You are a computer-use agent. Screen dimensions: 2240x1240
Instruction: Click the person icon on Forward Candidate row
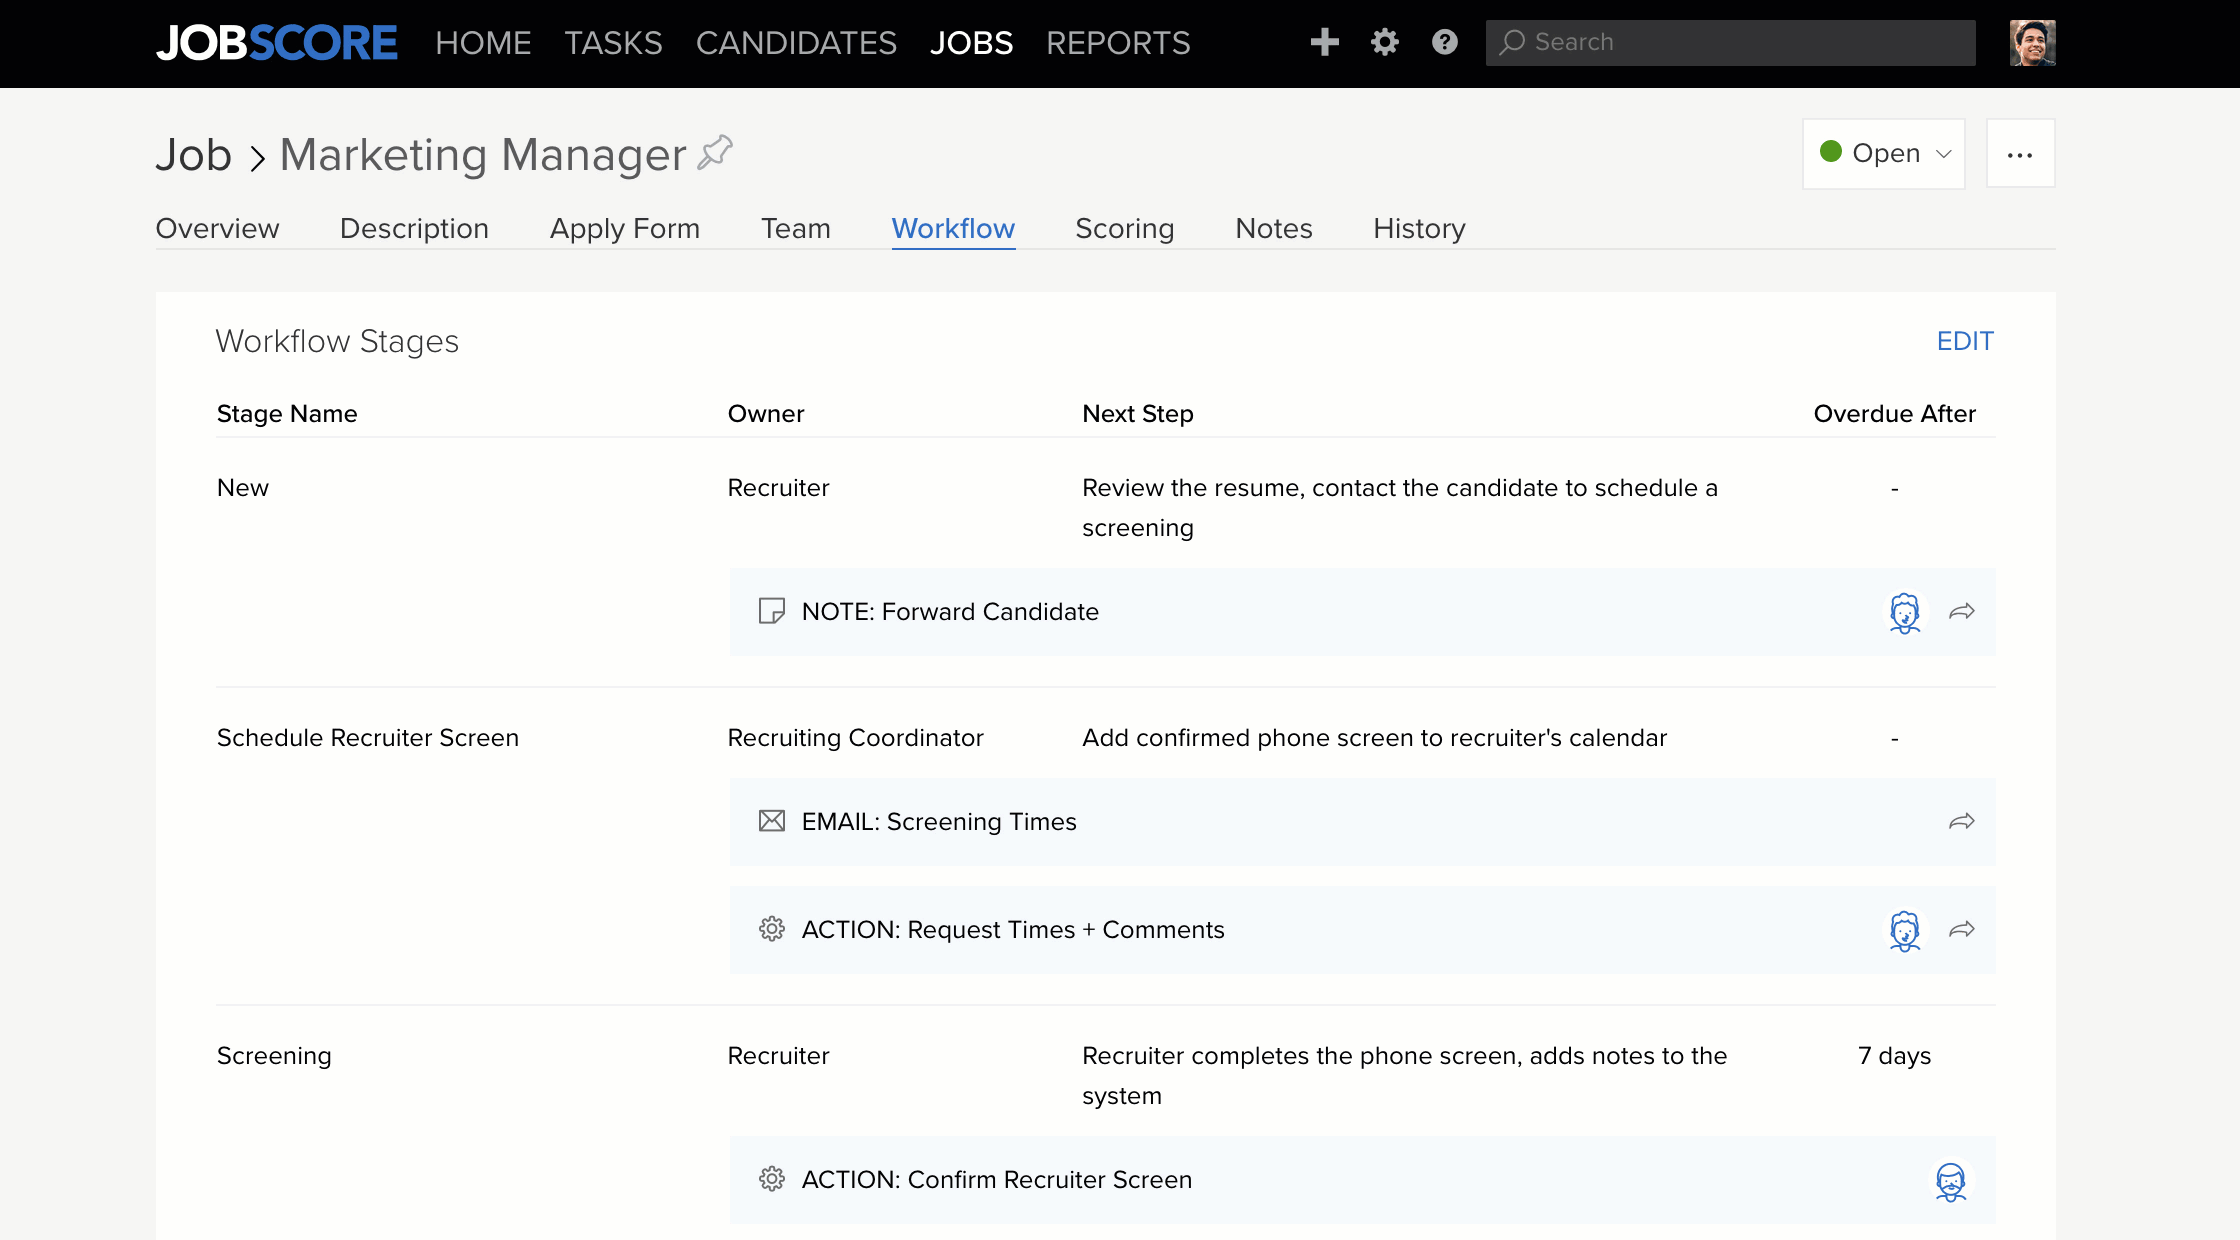tap(1904, 612)
